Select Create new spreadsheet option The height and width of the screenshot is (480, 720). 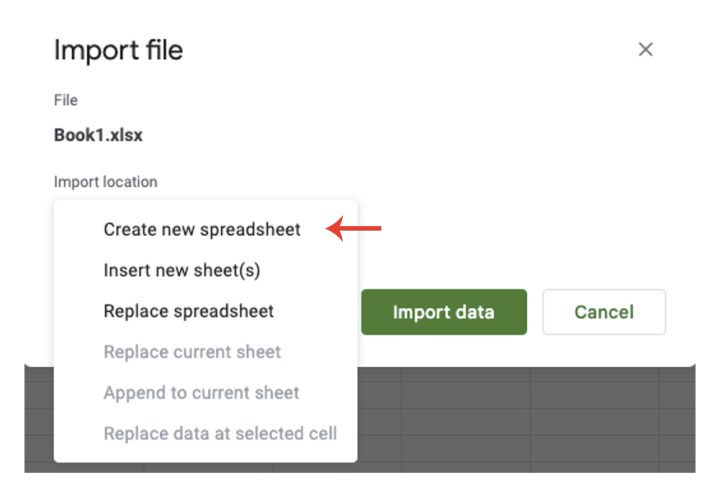pyautogui.click(x=202, y=230)
